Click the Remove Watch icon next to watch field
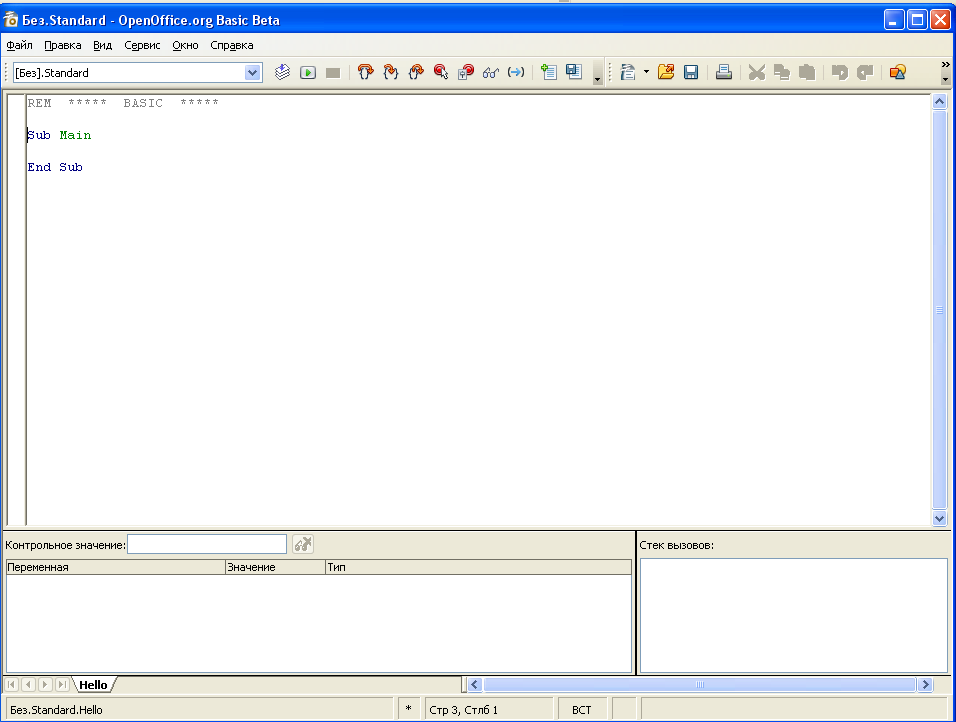Screen dimensions: 956x722 303,544
